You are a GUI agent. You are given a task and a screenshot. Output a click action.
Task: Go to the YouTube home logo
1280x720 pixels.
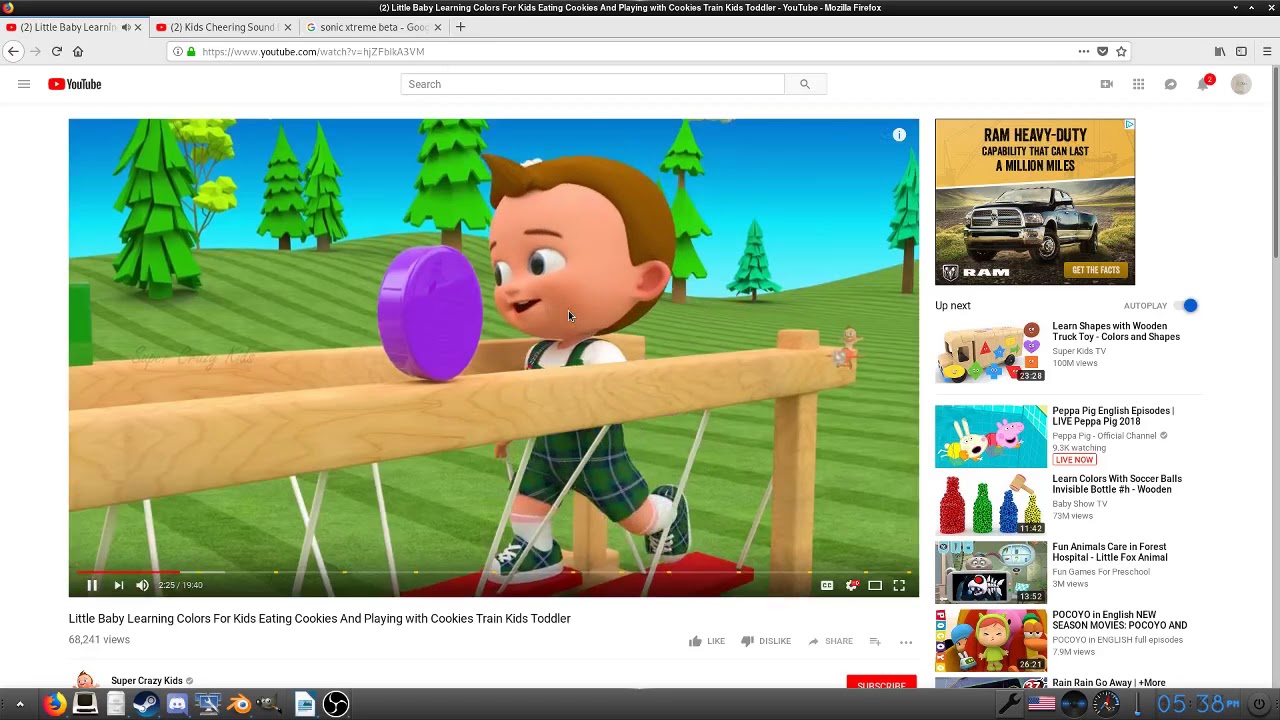(x=75, y=84)
